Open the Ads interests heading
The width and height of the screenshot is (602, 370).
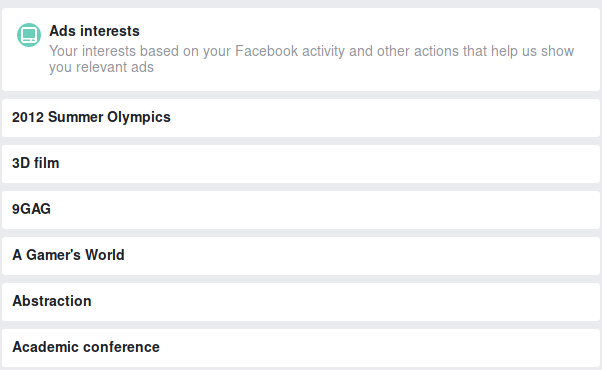[x=94, y=31]
